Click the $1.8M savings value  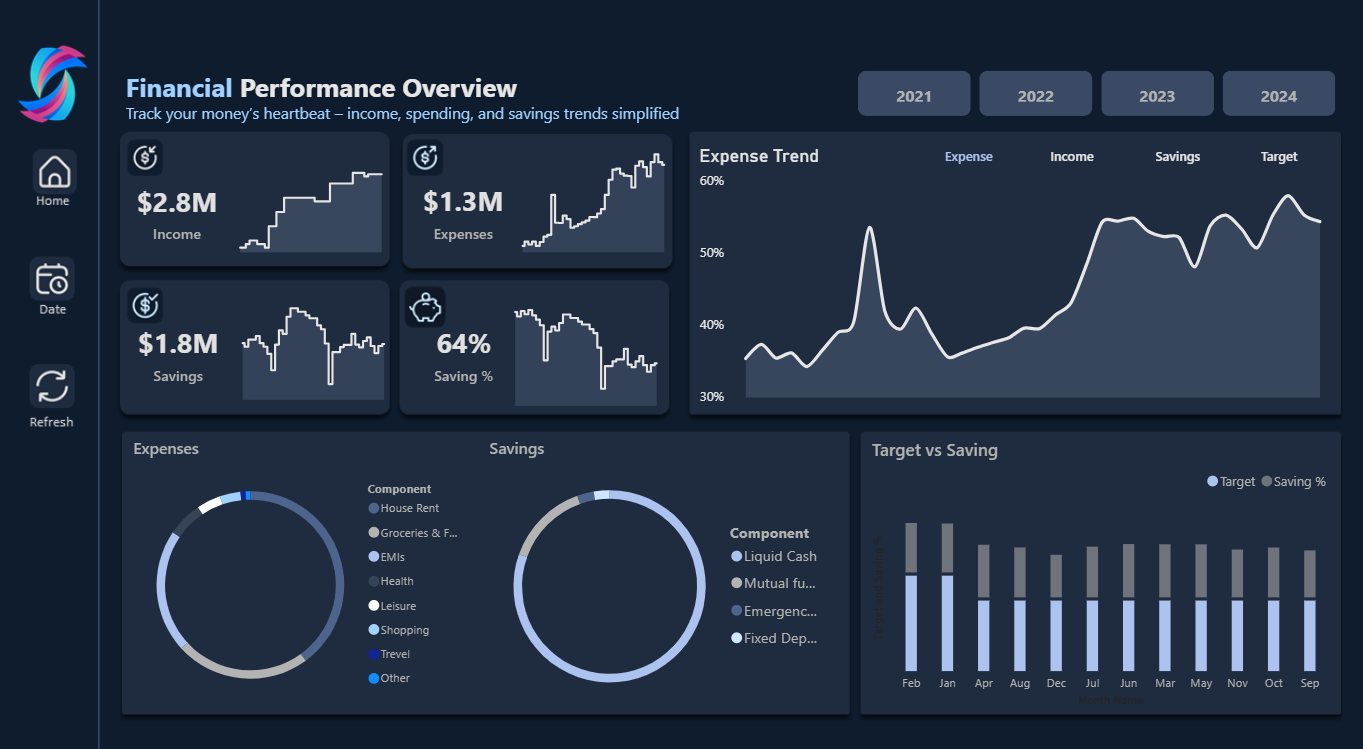(x=178, y=344)
